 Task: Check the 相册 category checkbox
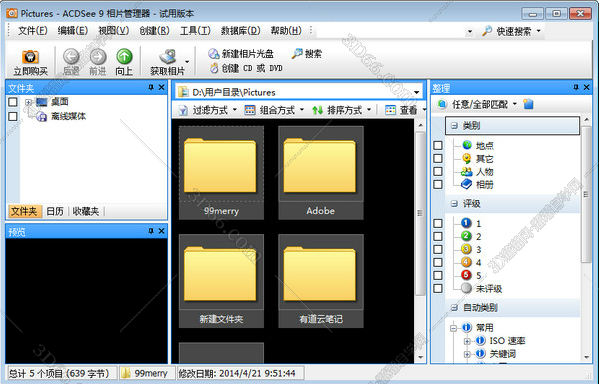click(x=438, y=185)
